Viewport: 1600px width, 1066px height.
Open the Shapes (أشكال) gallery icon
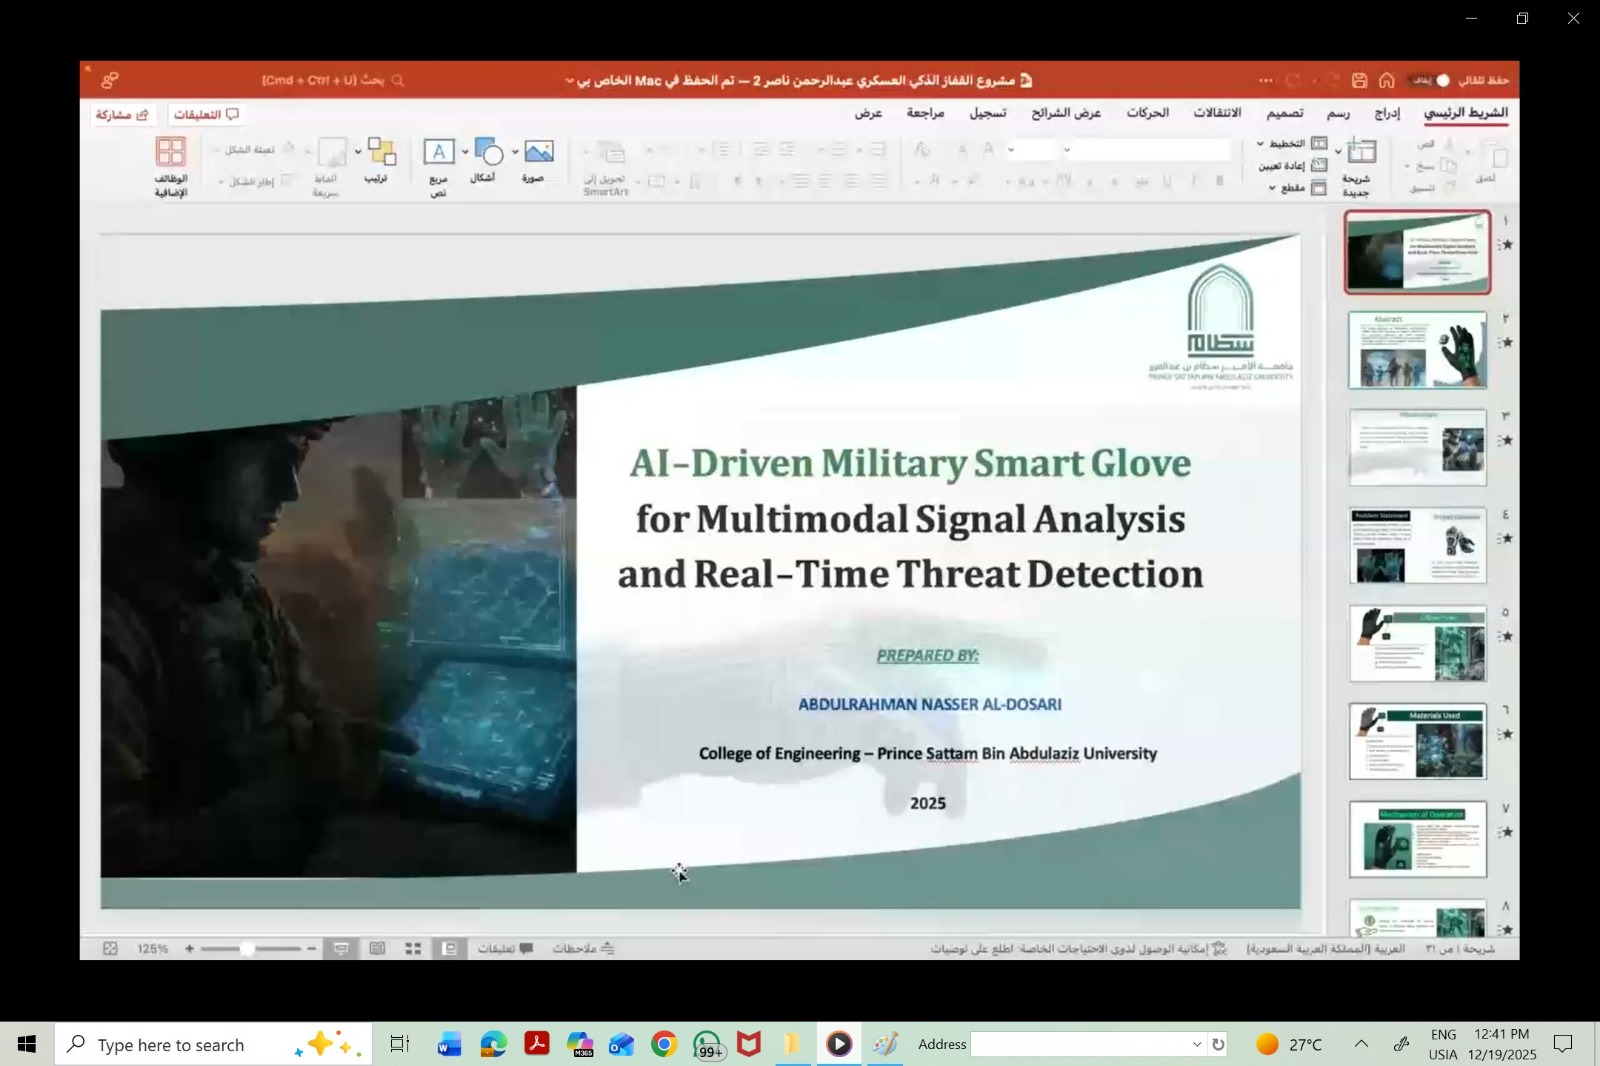click(488, 153)
